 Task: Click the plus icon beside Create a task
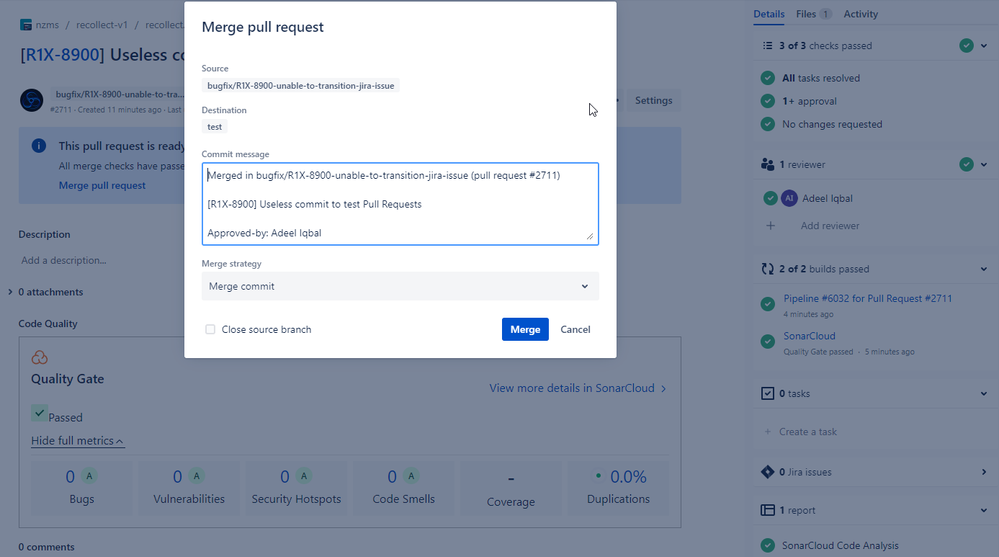pyautogui.click(x=768, y=431)
